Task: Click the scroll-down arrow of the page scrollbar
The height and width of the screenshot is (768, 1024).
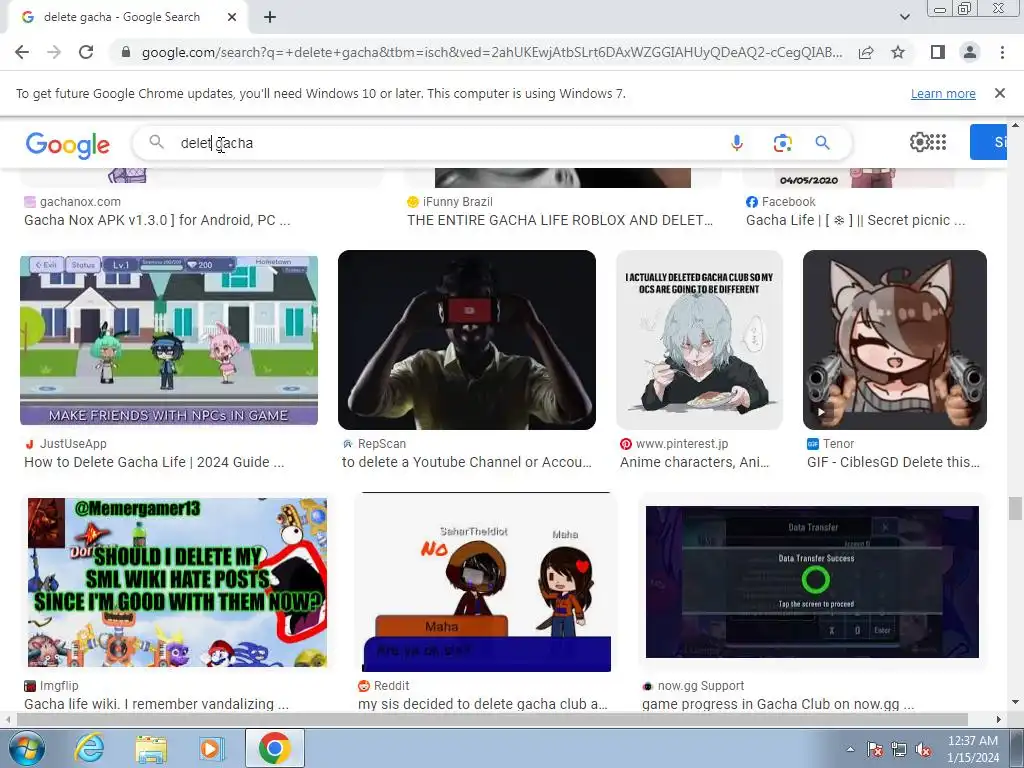Action: (1015, 702)
